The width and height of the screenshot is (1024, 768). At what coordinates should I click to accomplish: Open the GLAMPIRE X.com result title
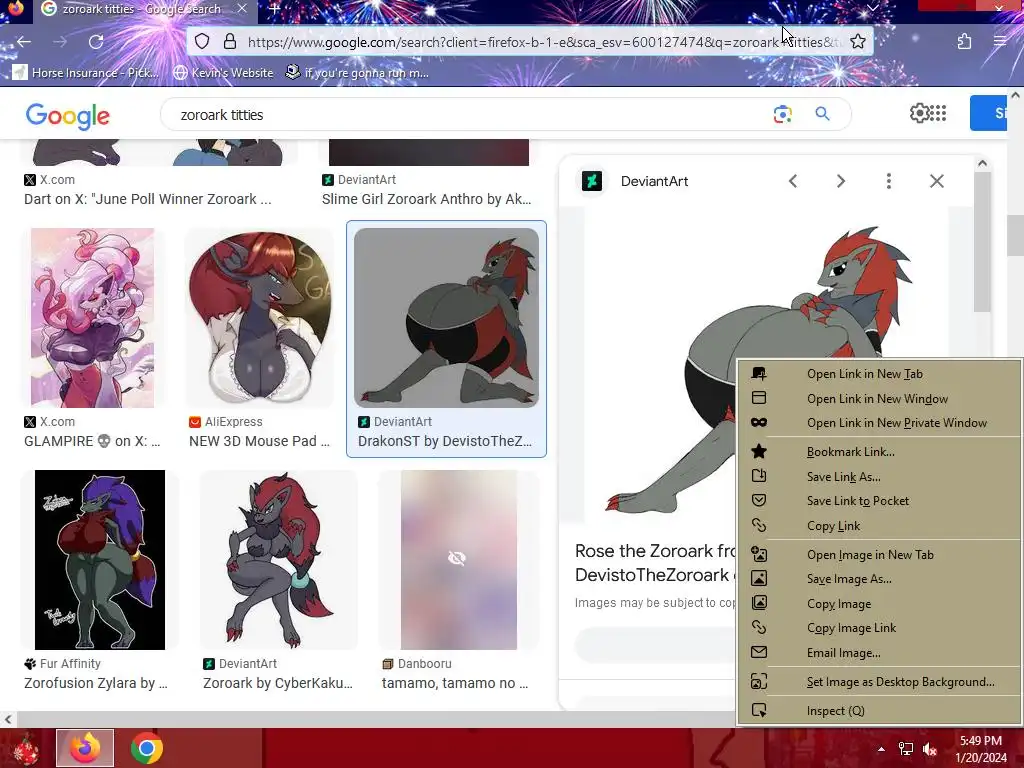click(x=92, y=441)
